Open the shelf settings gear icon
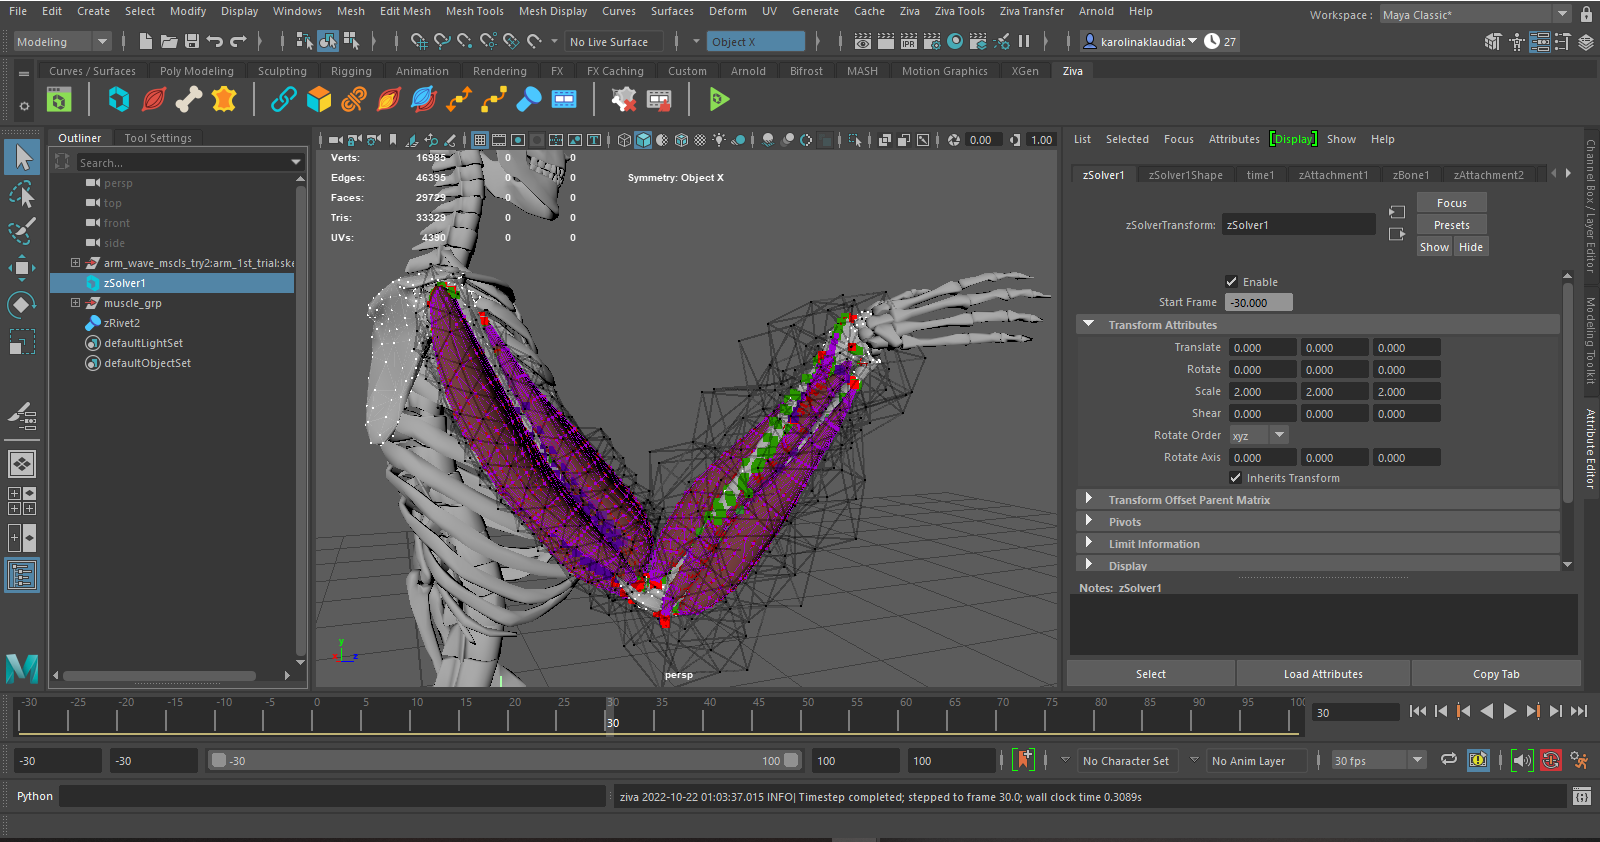The height and width of the screenshot is (842, 1600). [24, 105]
